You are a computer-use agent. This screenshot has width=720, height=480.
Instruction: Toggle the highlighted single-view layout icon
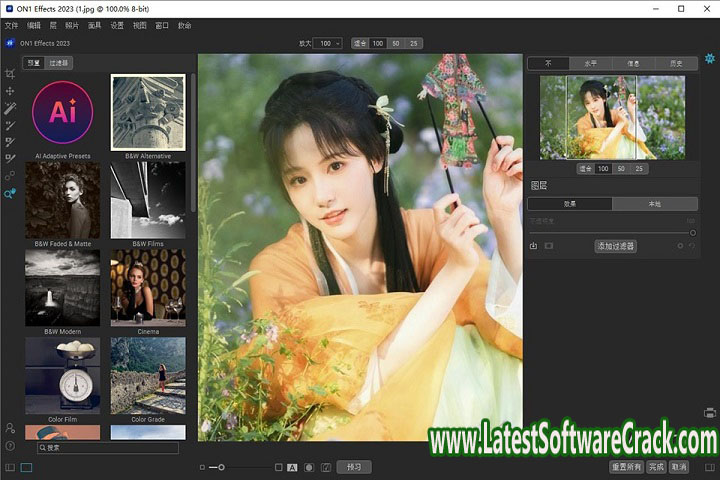coord(27,468)
